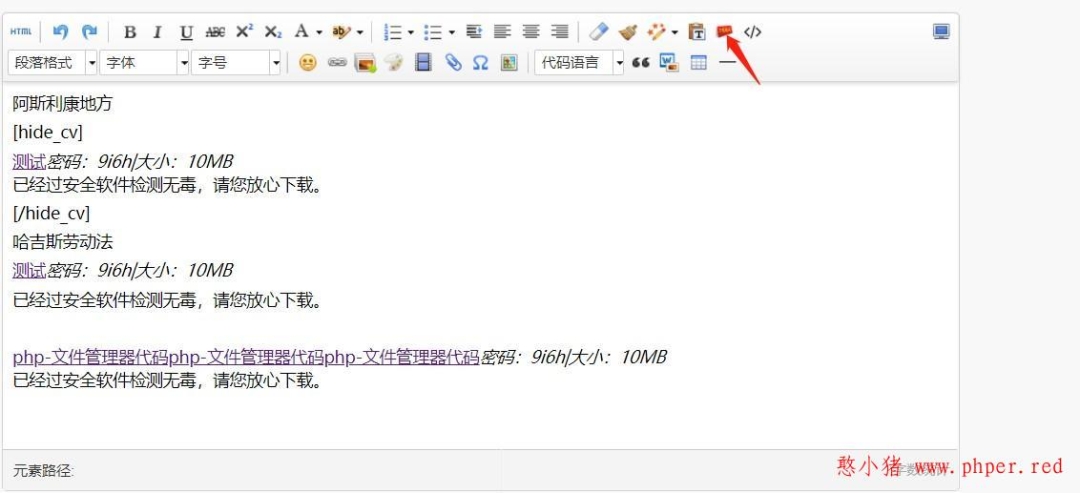Screen dimensions: 1080x493
Task: Open the 字号 font size dropdown
Action: (x=236, y=63)
